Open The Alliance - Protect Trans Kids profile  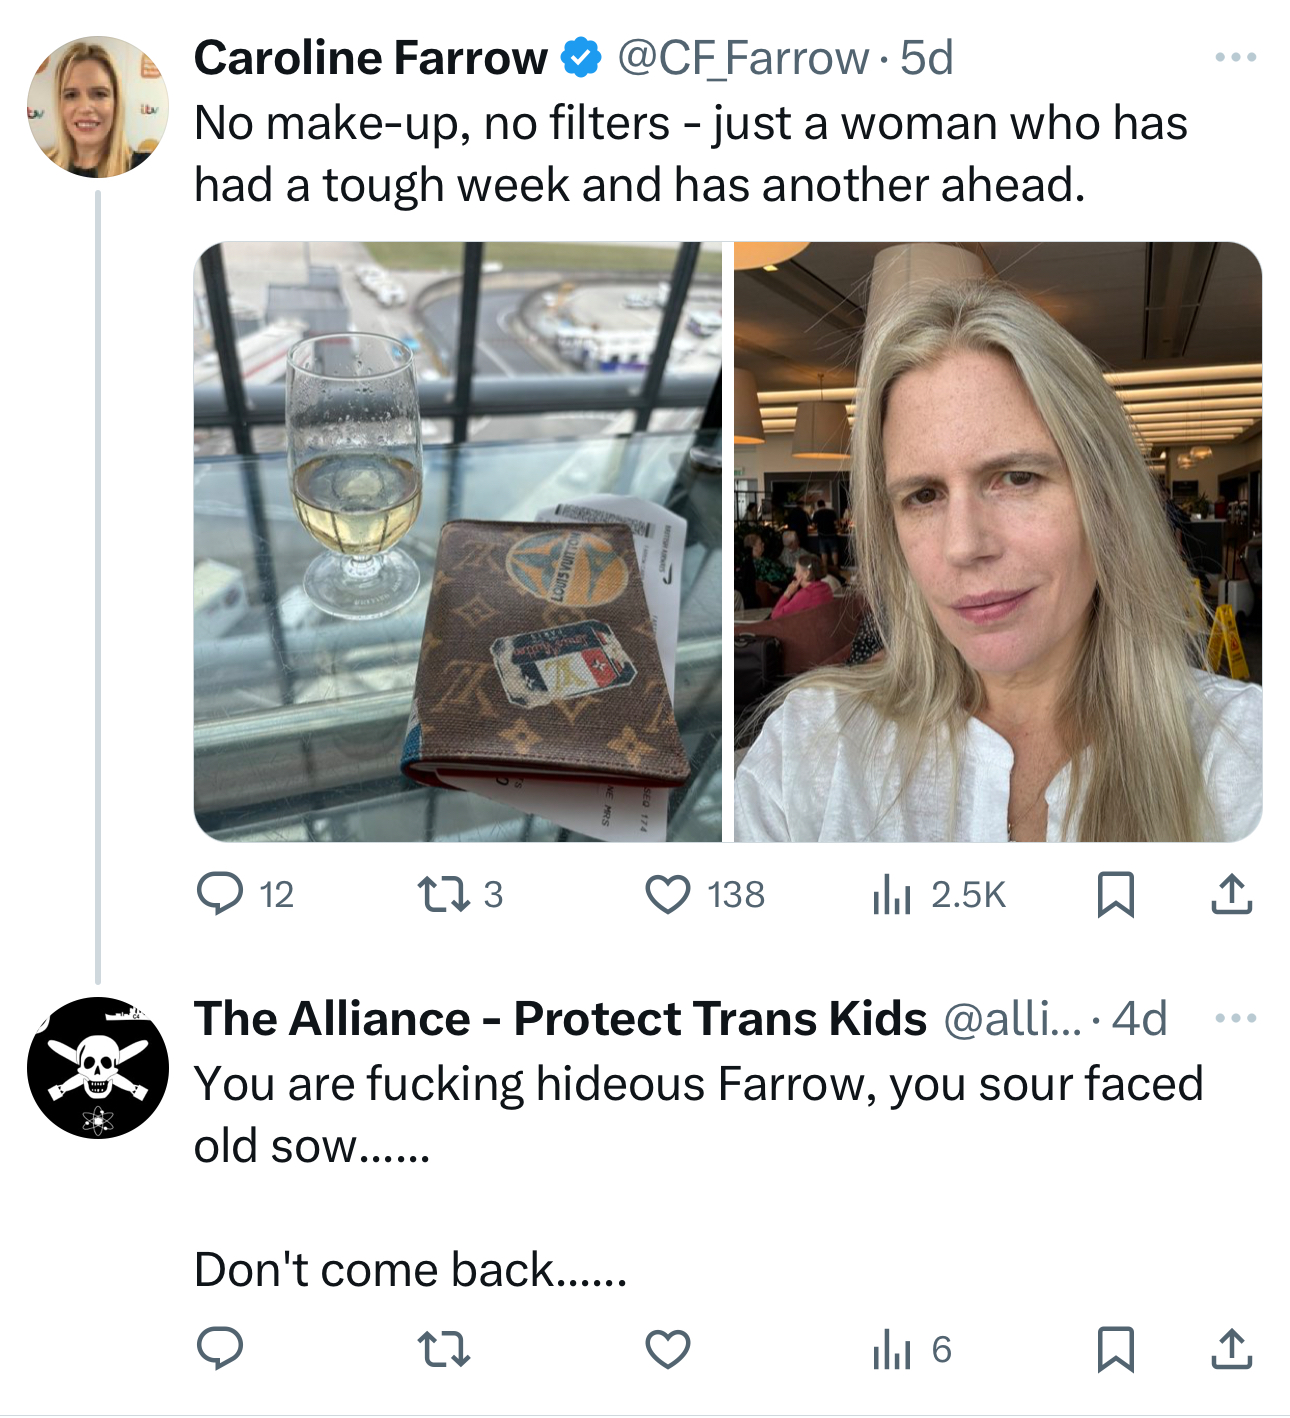click(560, 1018)
